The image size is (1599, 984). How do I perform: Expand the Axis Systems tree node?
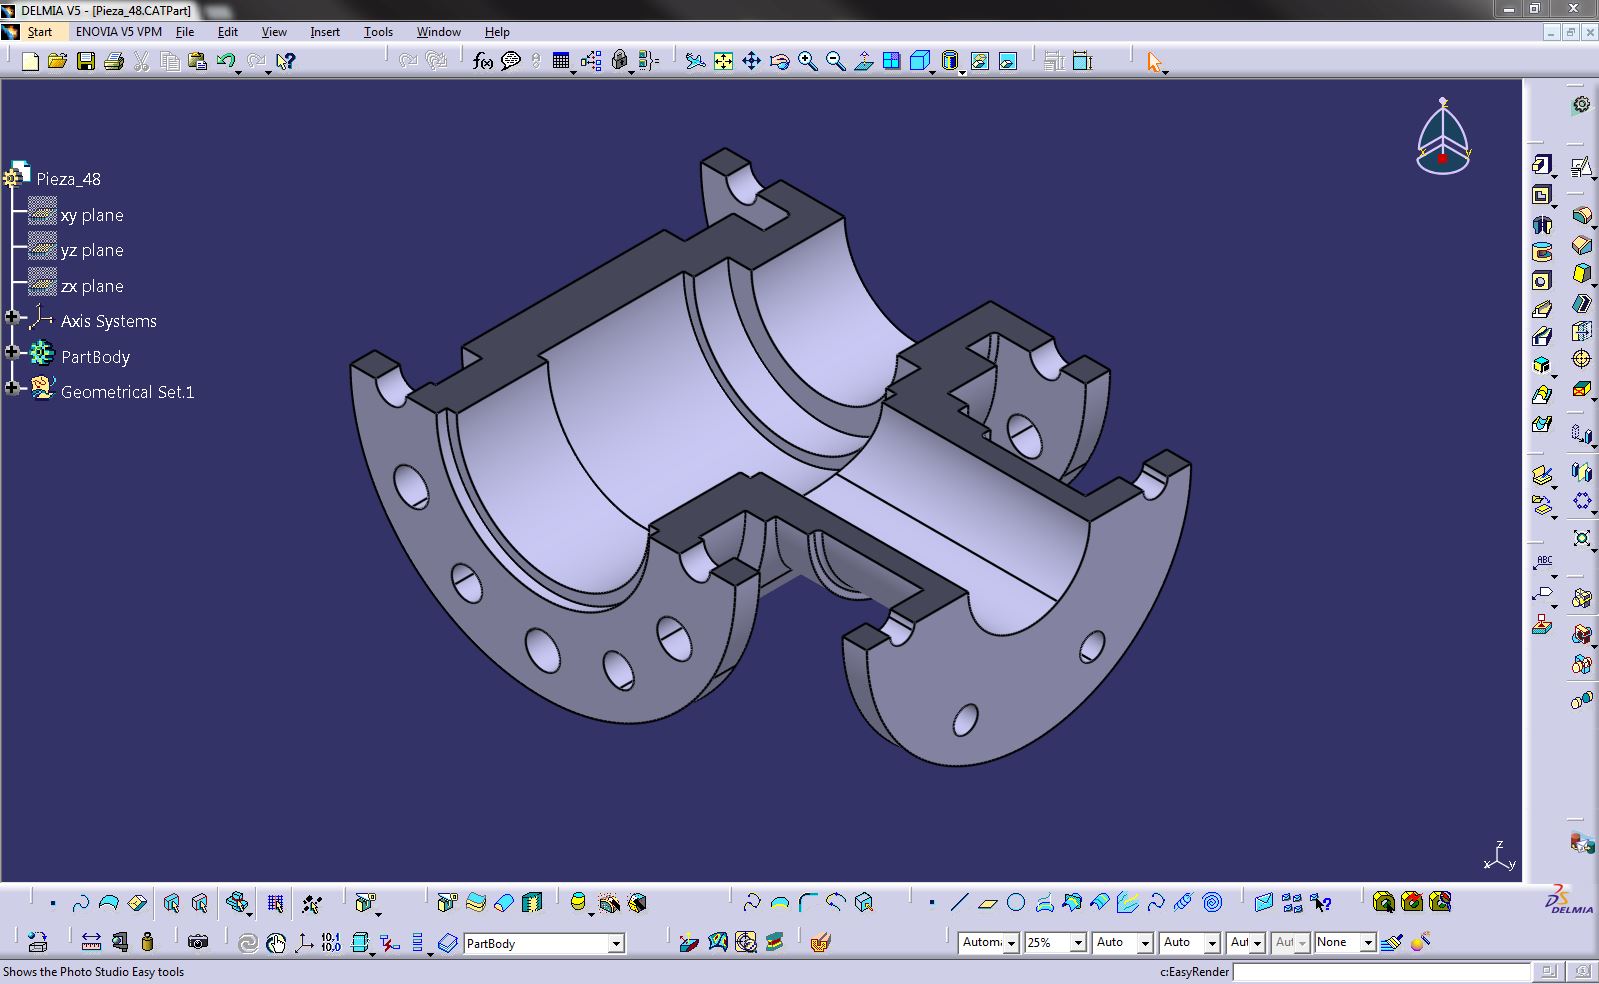(x=13, y=317)
